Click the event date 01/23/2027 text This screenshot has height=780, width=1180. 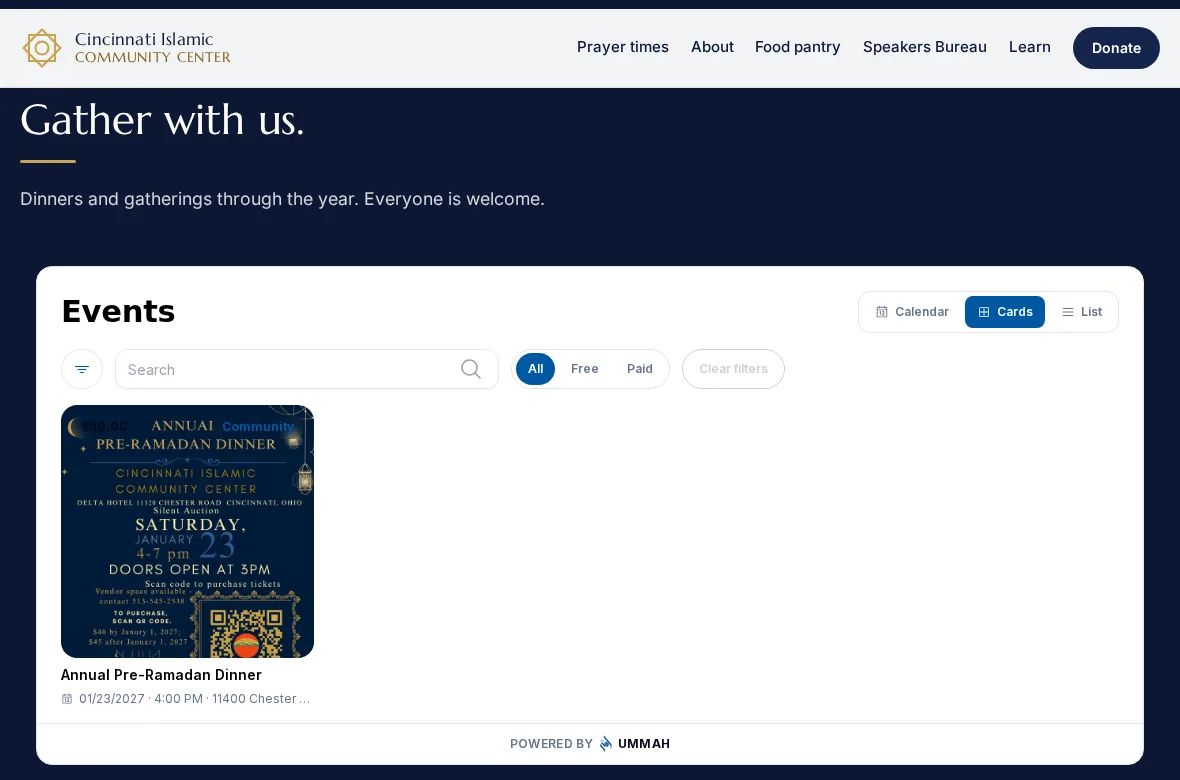[111, 699]
